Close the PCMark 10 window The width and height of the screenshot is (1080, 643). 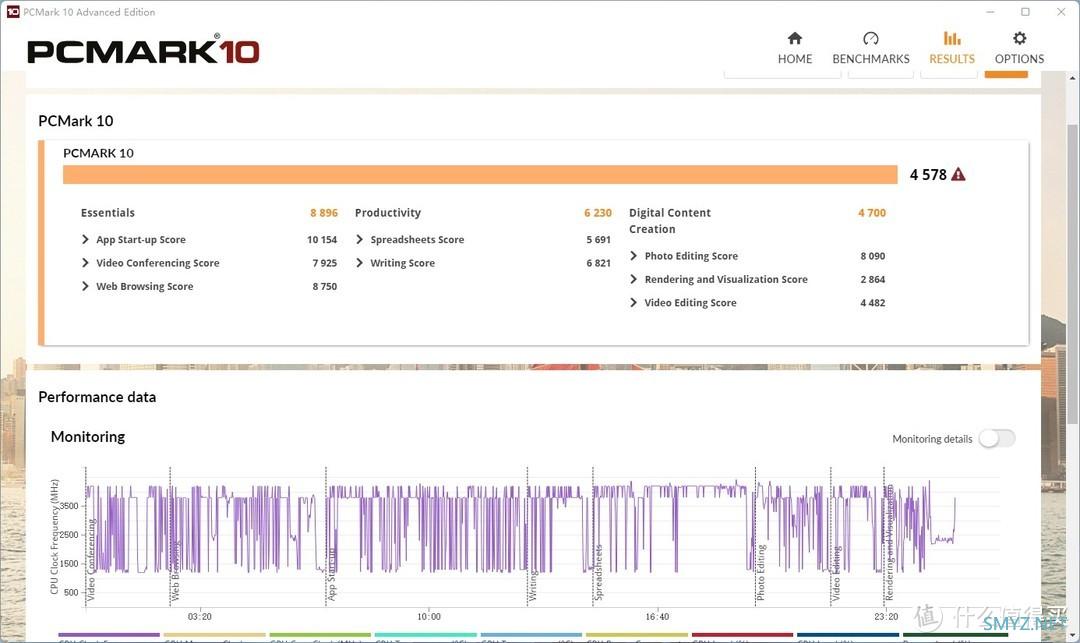pyautogui.click(x=1061, y=12)
